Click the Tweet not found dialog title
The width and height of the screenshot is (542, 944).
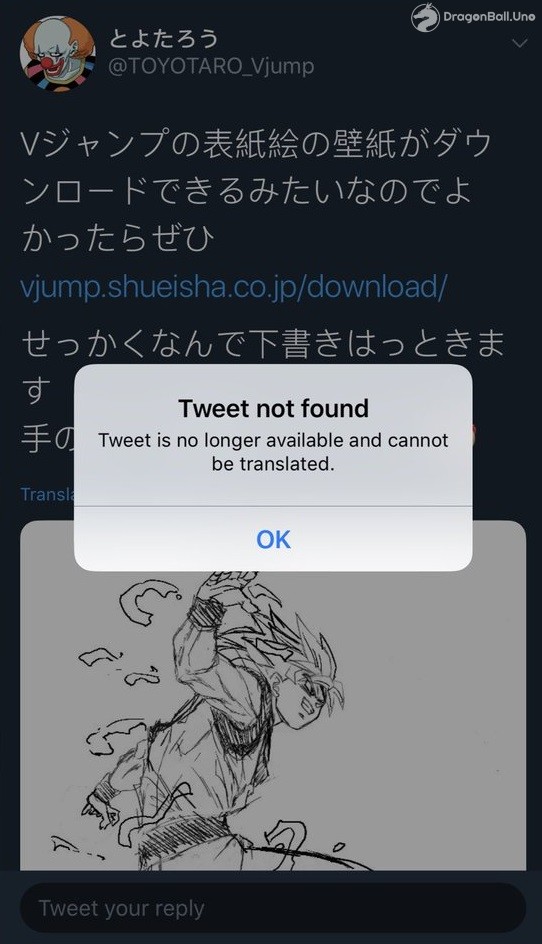point(273,408)
